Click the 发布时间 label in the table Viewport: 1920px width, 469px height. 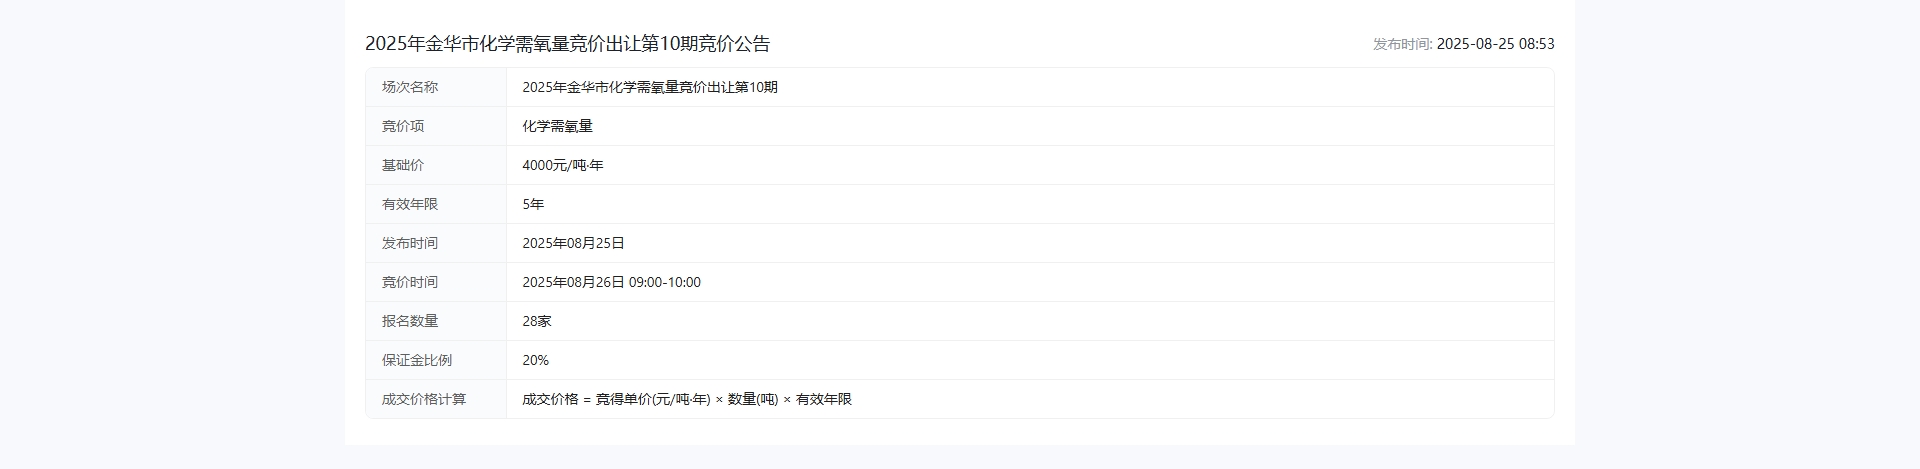point(410,243)
